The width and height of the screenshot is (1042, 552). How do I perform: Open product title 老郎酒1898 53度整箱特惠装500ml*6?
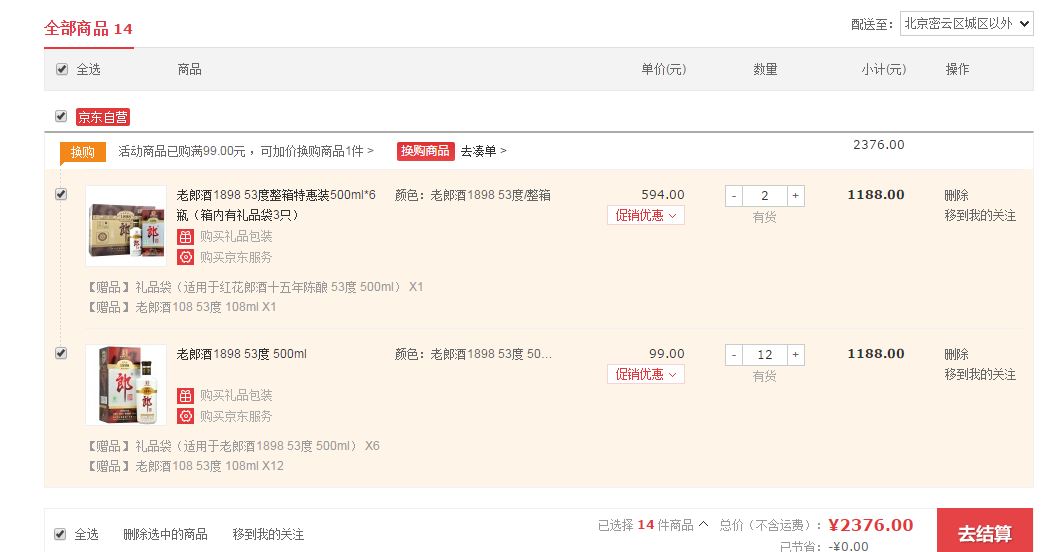[276, 205]
